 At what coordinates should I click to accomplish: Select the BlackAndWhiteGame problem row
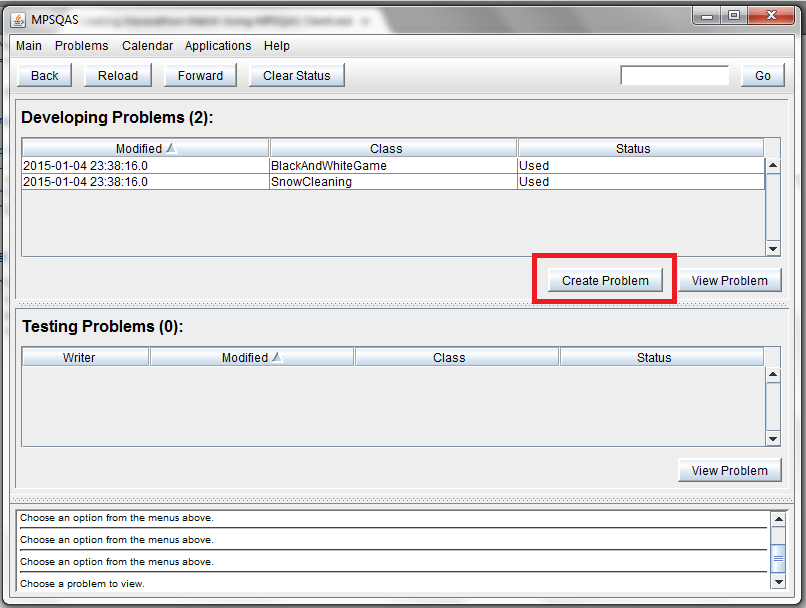328,166
